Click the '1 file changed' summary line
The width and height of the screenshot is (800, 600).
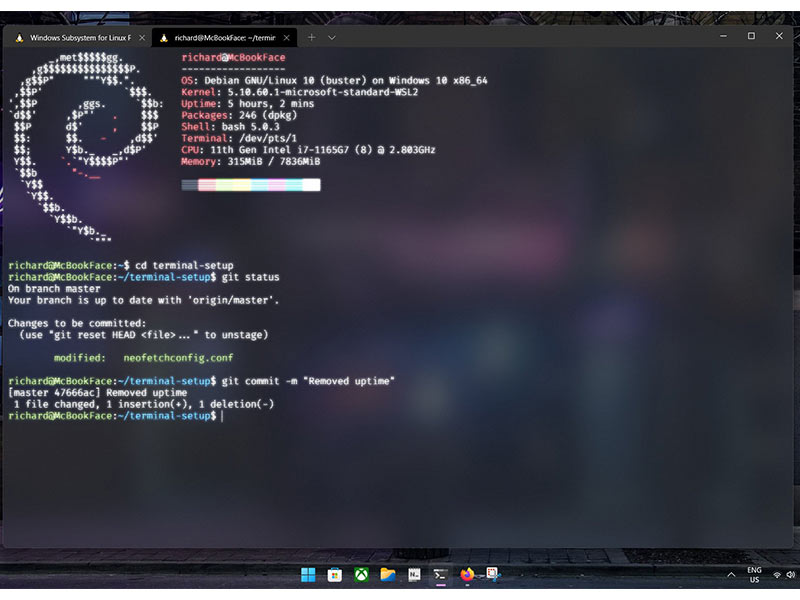click(143, 404)
